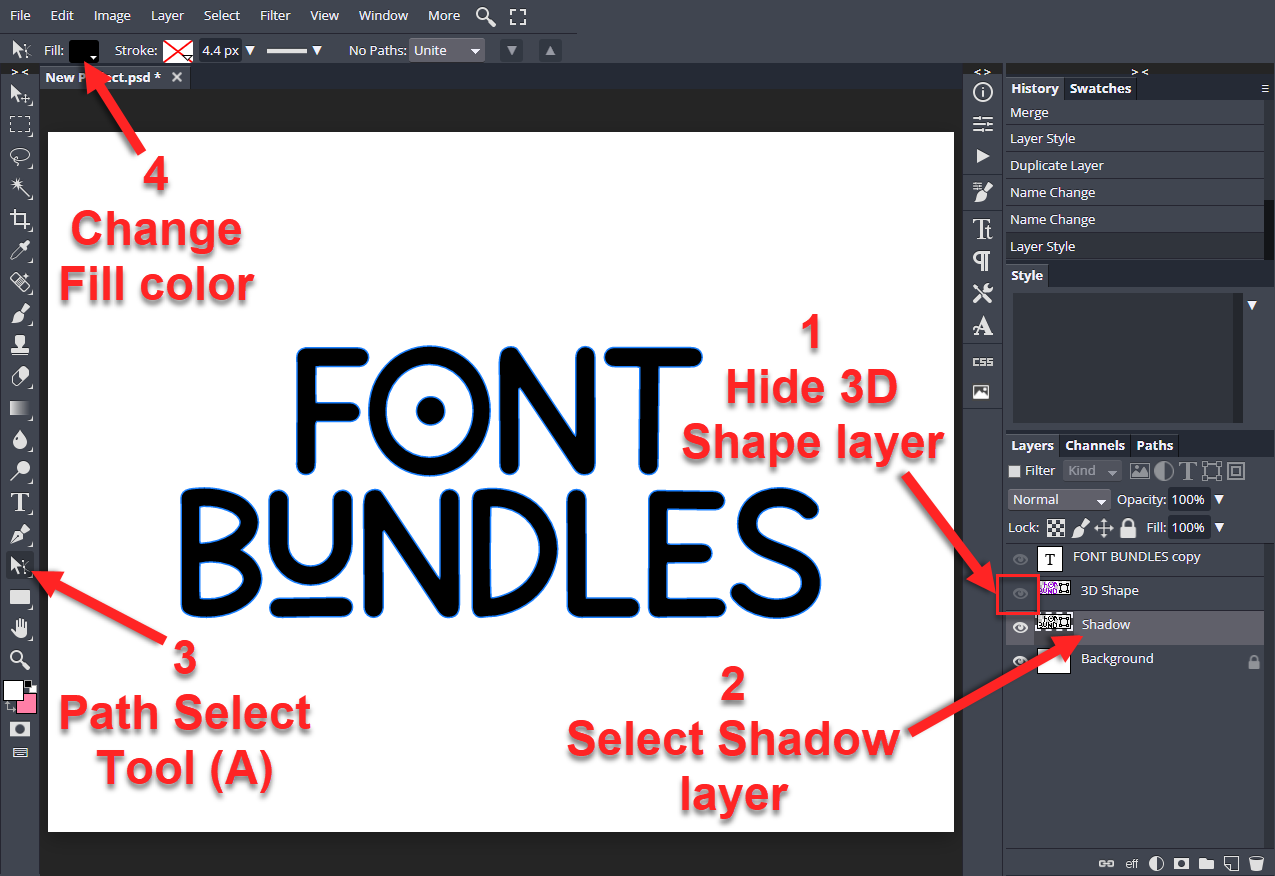1275x876 pixels.
Task: Open the Properties sliders panel icon
Action: click(x=983, y=124)
